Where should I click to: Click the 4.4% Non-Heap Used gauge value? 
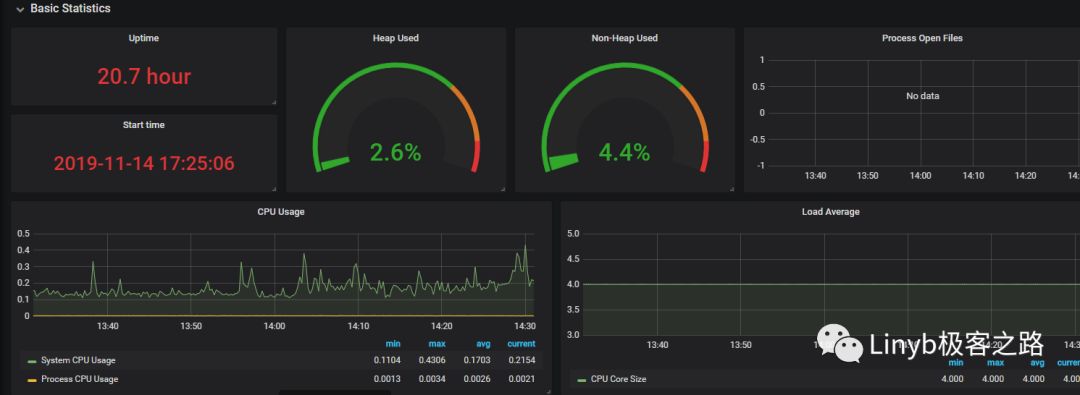pyautogui.click(x=624, y=152)
